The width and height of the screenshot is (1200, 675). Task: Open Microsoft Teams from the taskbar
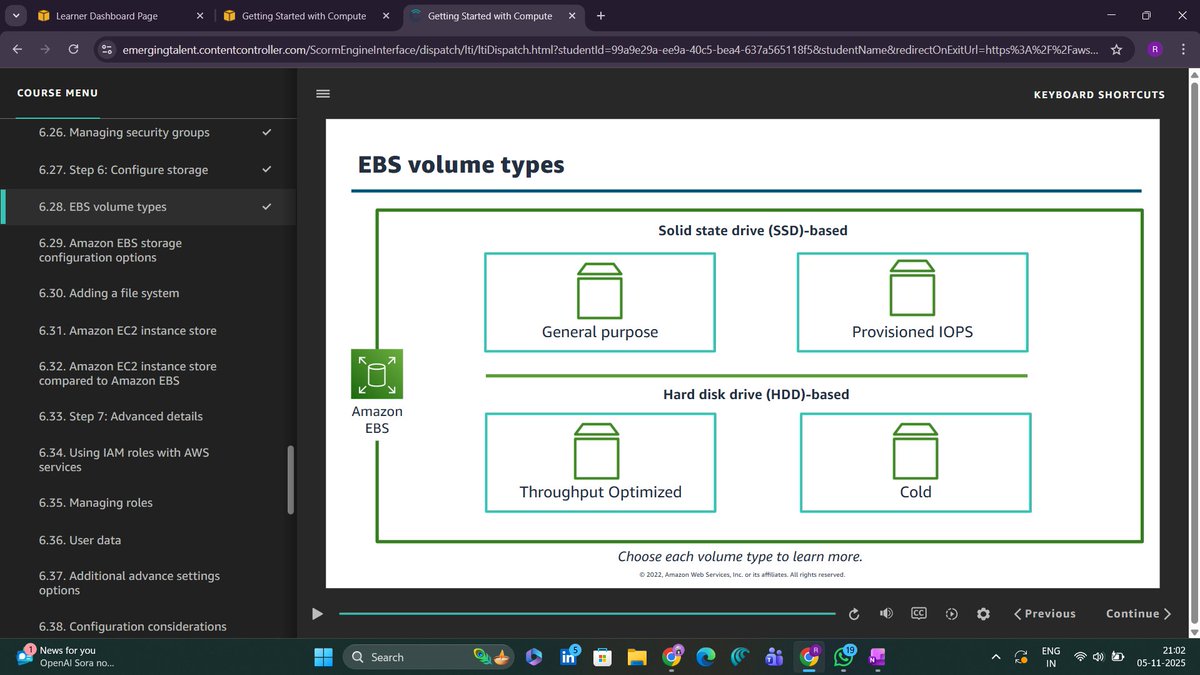(x=775, y=657)
